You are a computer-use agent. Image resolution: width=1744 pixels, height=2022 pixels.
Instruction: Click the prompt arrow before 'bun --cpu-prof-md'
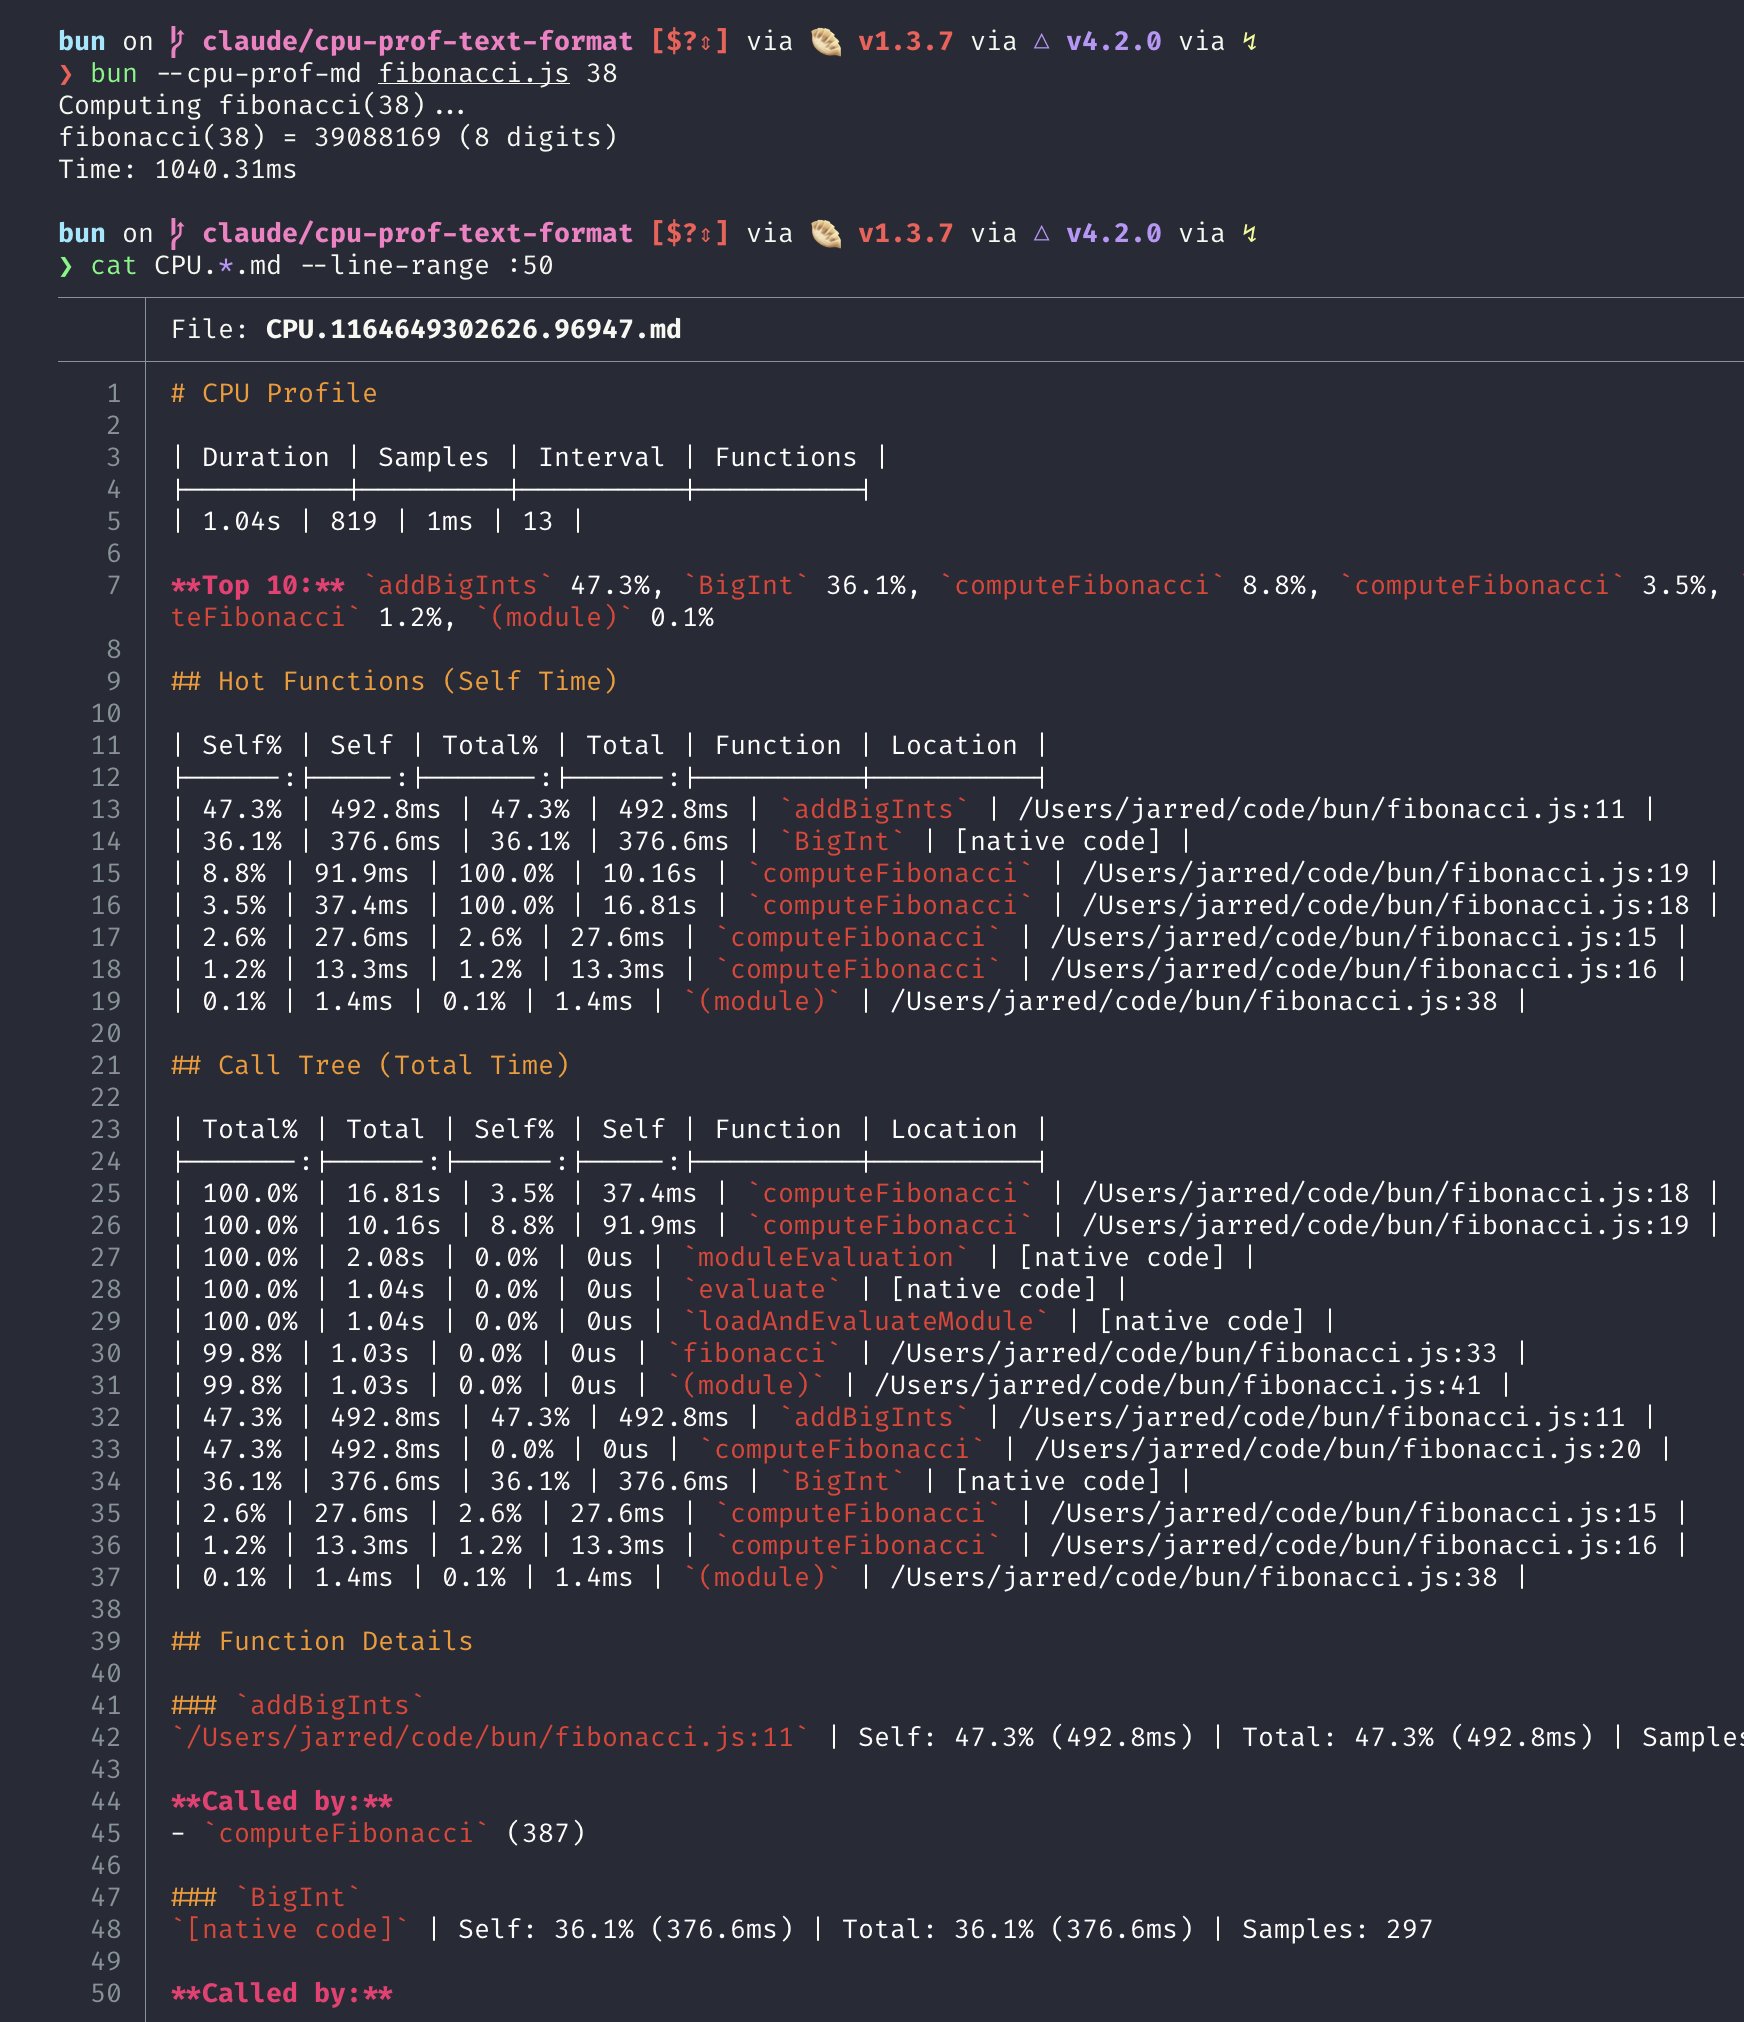tap(66, 74)
